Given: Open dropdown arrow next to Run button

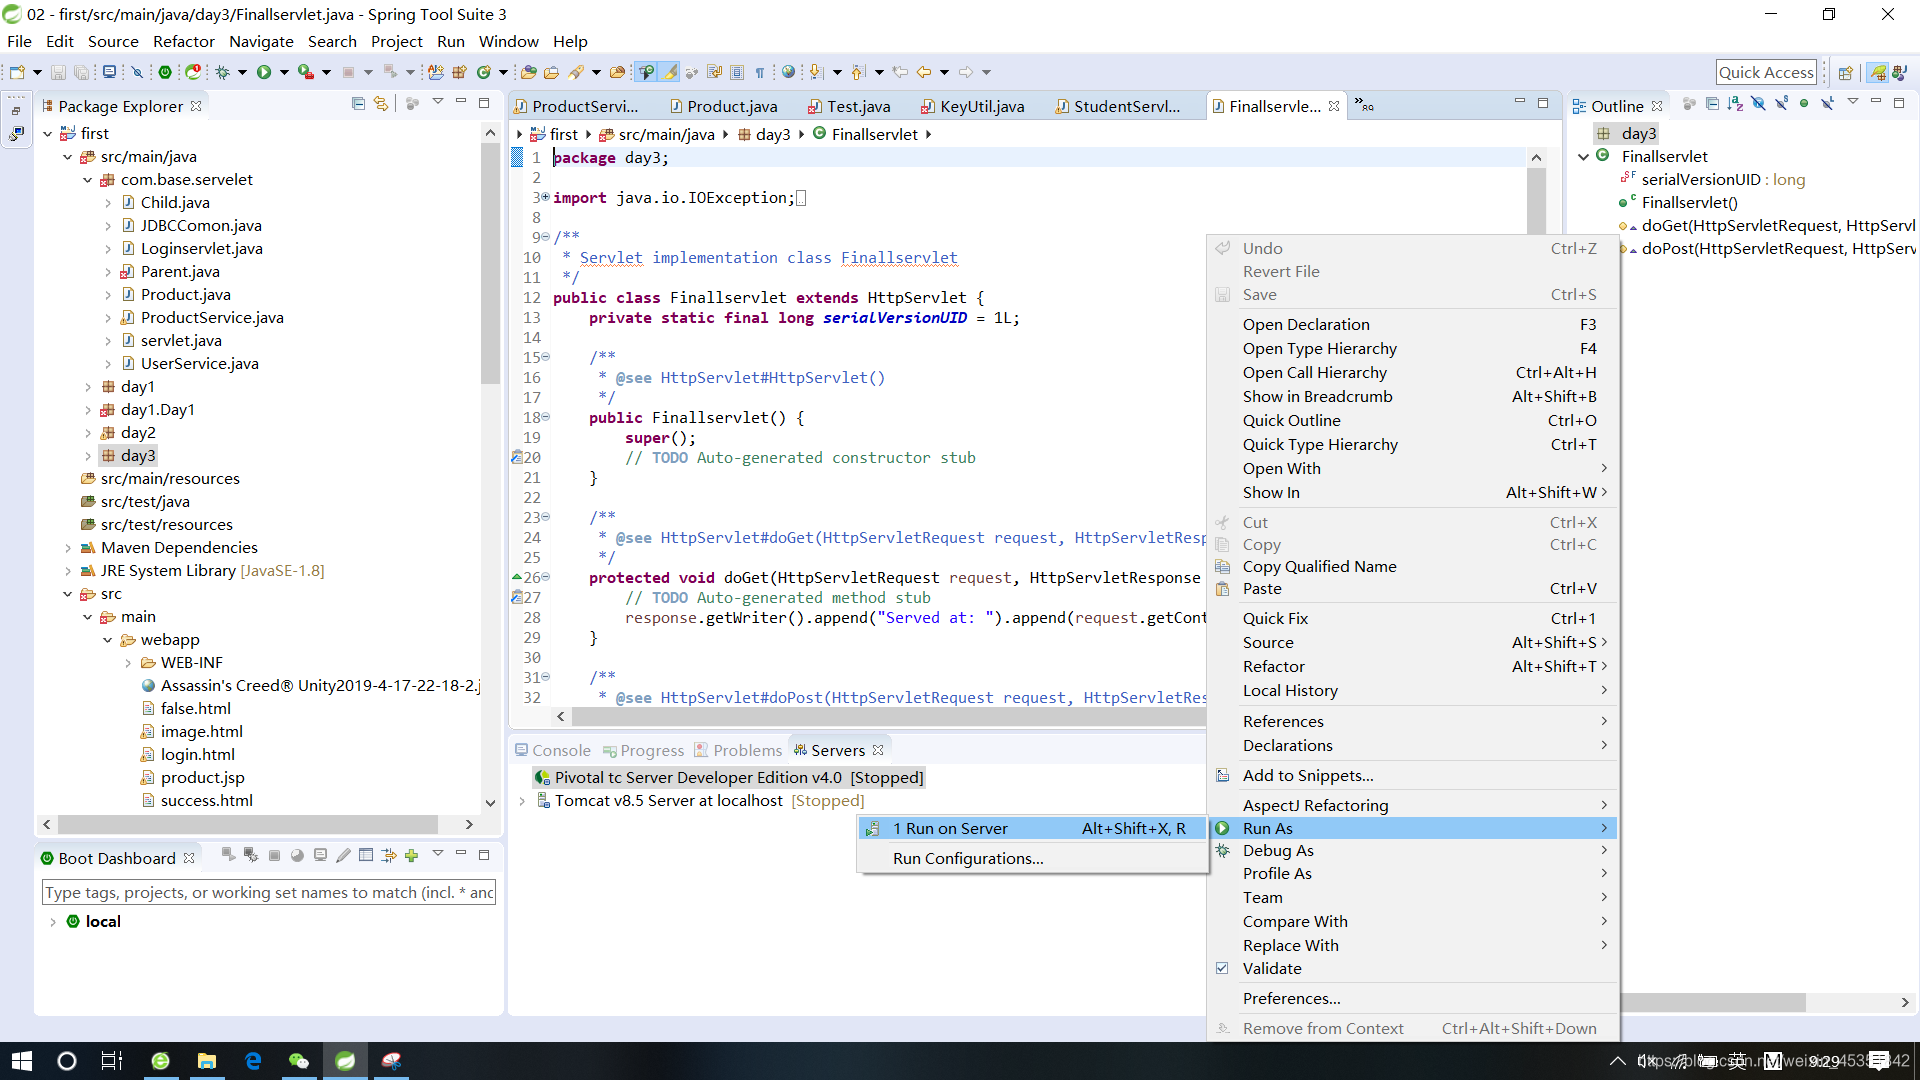Looking at the screenshot, I should click(x=284, y=72).
